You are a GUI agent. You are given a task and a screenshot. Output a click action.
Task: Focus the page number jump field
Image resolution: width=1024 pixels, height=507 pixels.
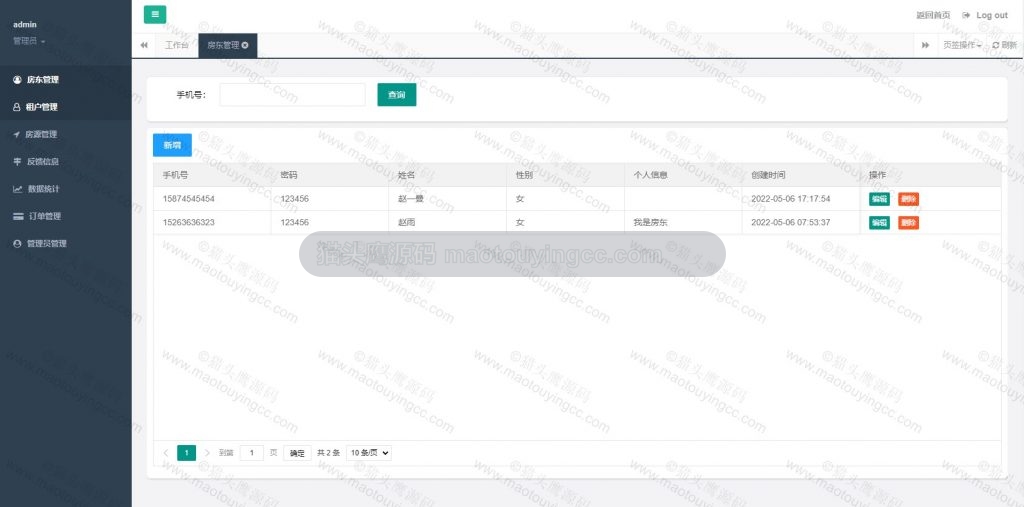(251, 453)
